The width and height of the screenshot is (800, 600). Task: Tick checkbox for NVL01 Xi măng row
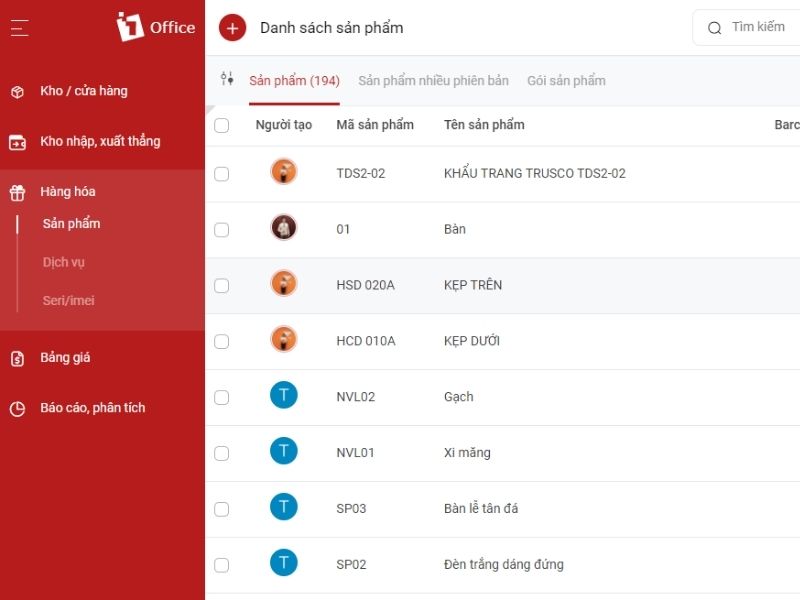pos(221,453)
